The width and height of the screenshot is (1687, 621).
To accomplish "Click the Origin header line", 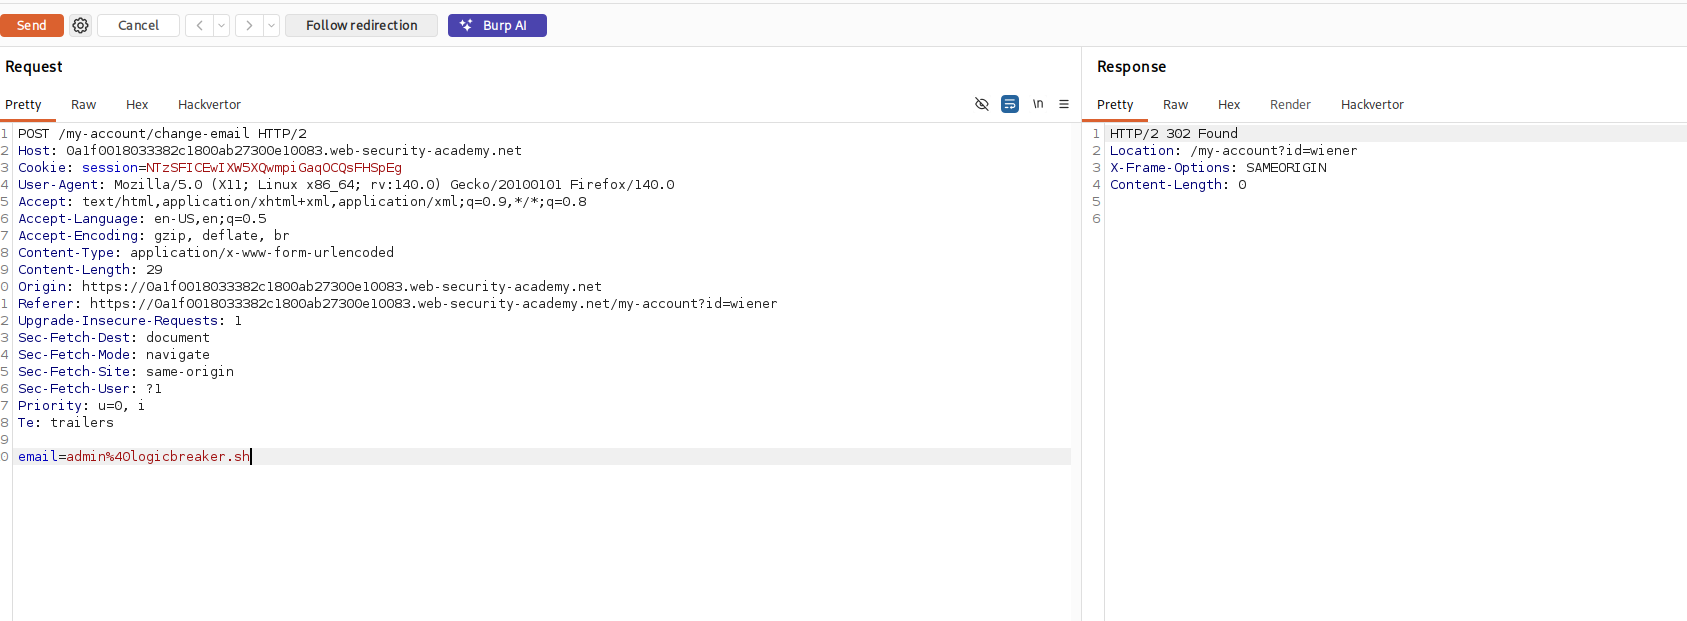I will (x=310, y=286).
